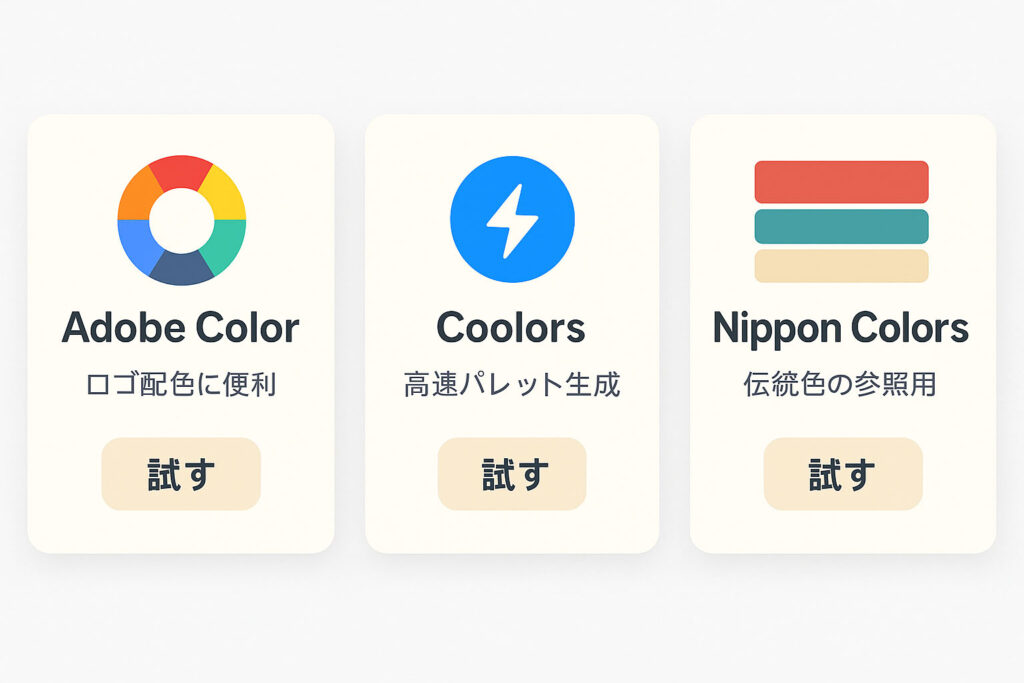Click the white lightning bolt symbol
1024x683 pixels.
click(512, 221)
